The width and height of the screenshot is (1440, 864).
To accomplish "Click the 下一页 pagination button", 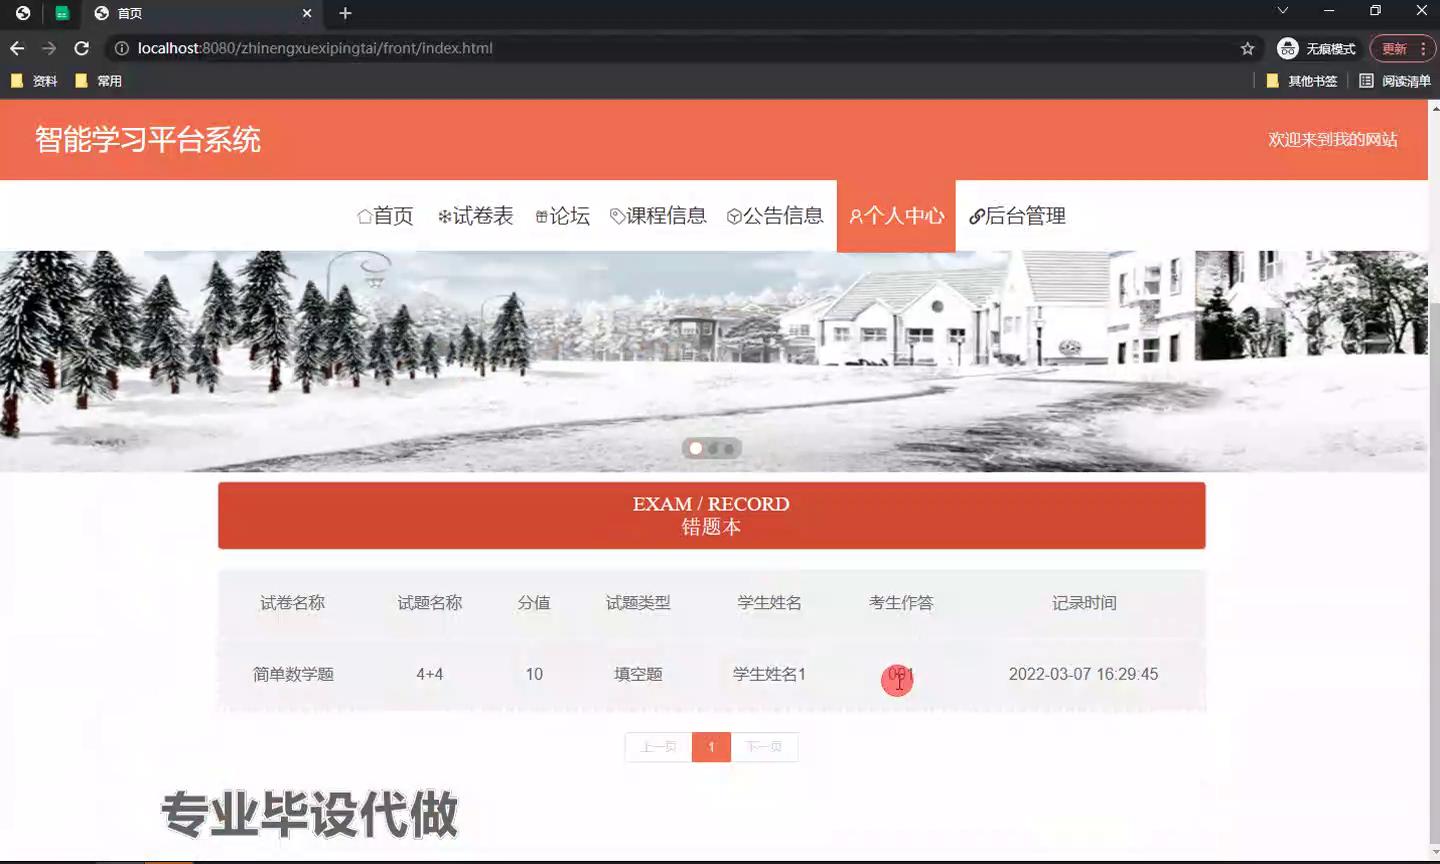I will [764, 747].
